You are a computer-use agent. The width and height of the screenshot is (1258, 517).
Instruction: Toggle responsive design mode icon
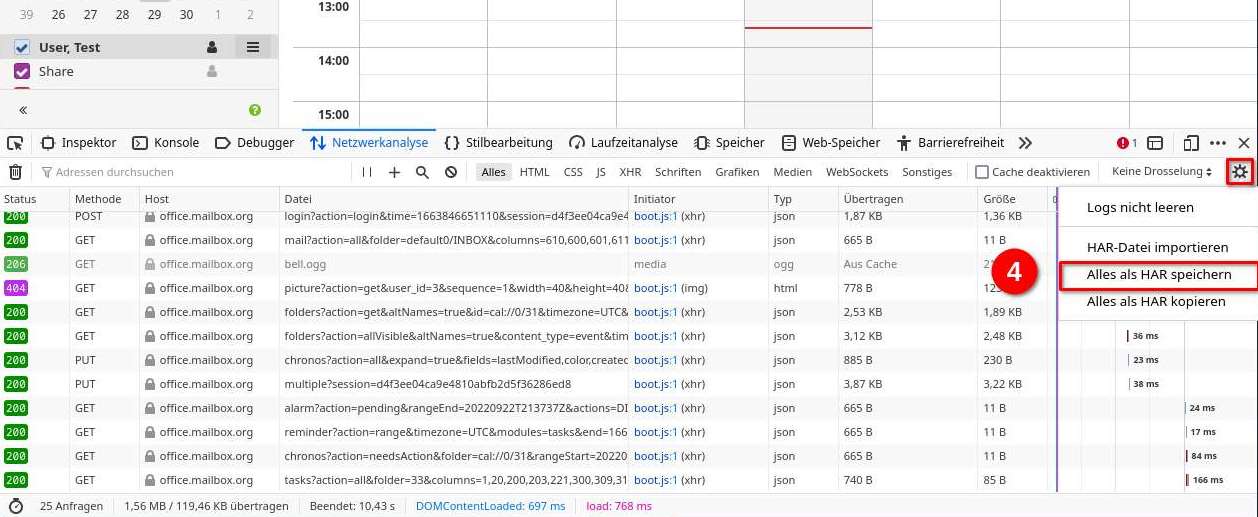[x=1191, y=143]
